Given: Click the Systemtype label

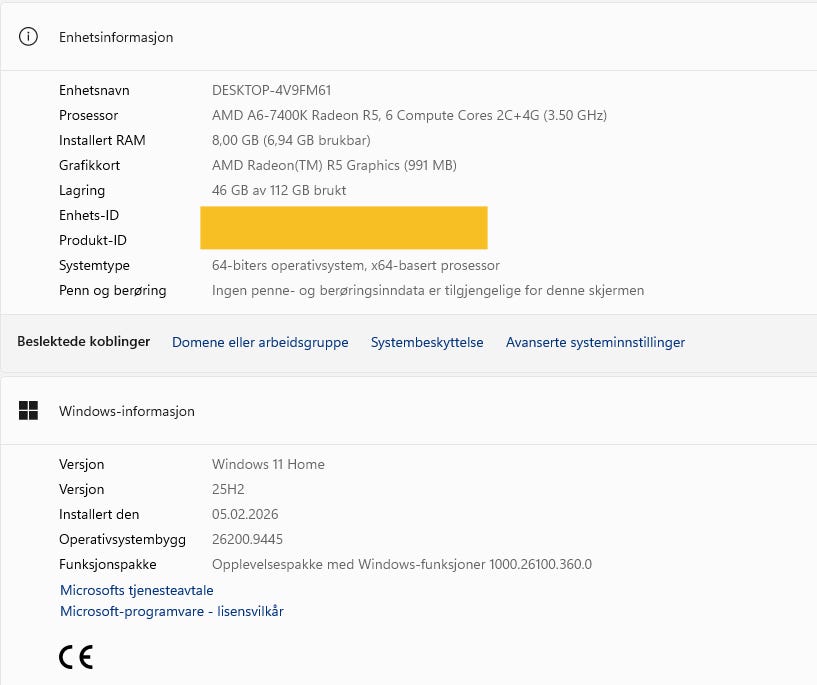Looking at the screenshot, I should pyautogui.click(x=94, y=265).
